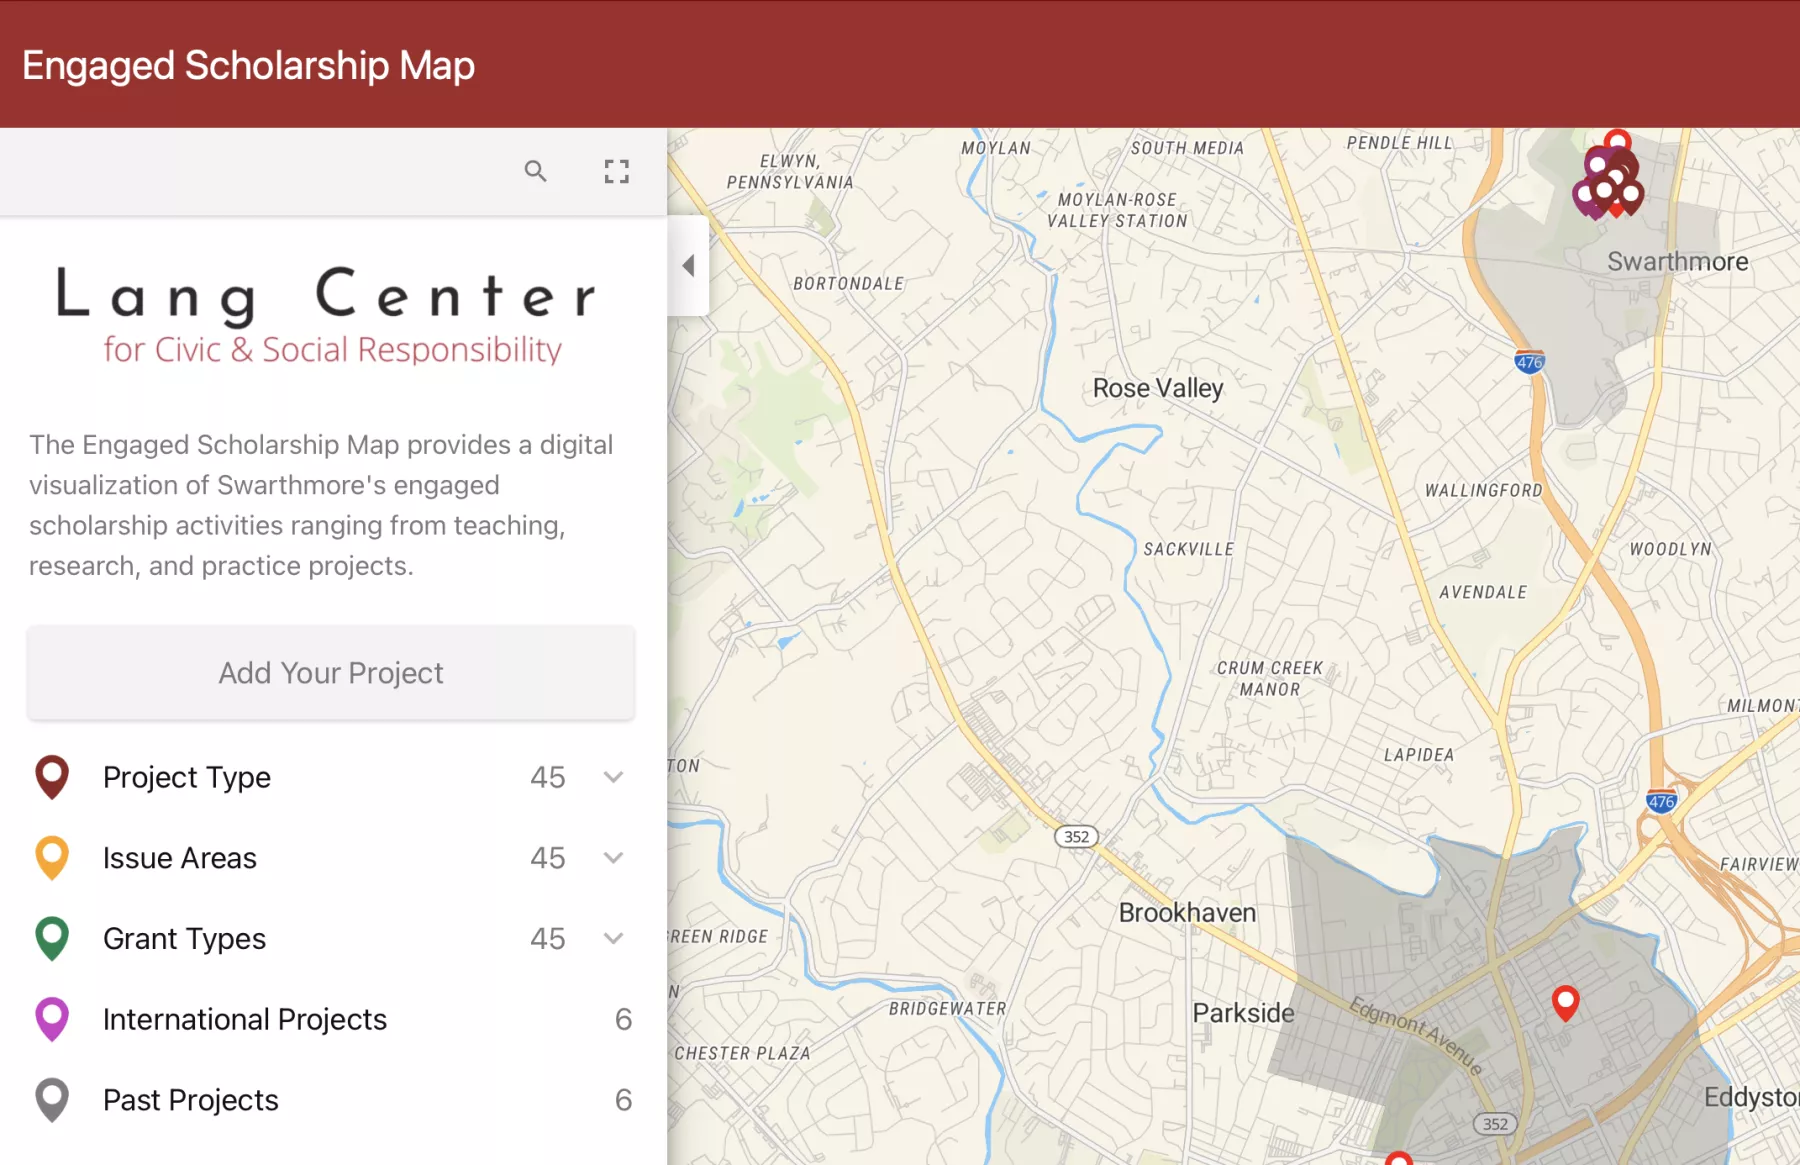
Task: Click the Bridgewater map label
Action: pos(948,1008)
